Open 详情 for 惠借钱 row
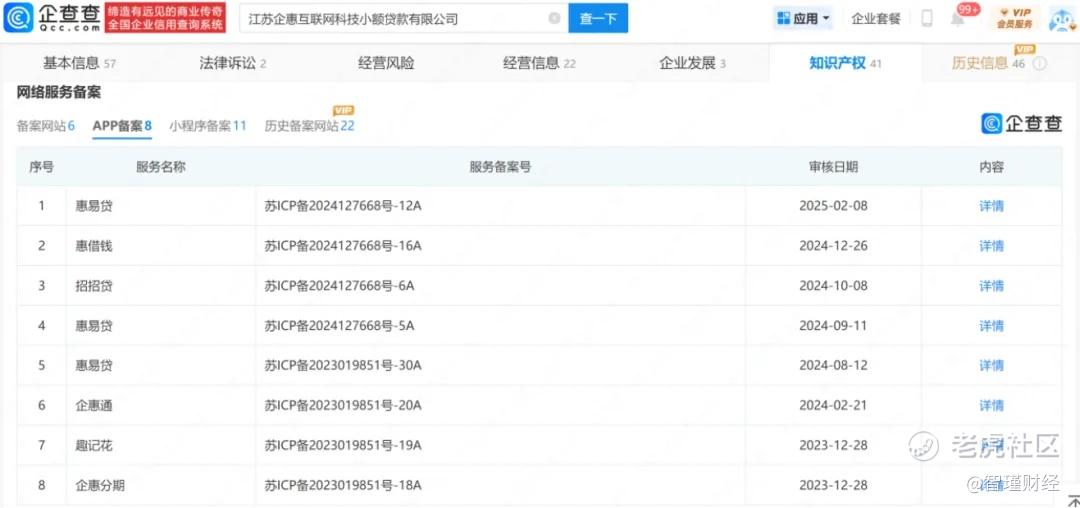 [991, 246]
